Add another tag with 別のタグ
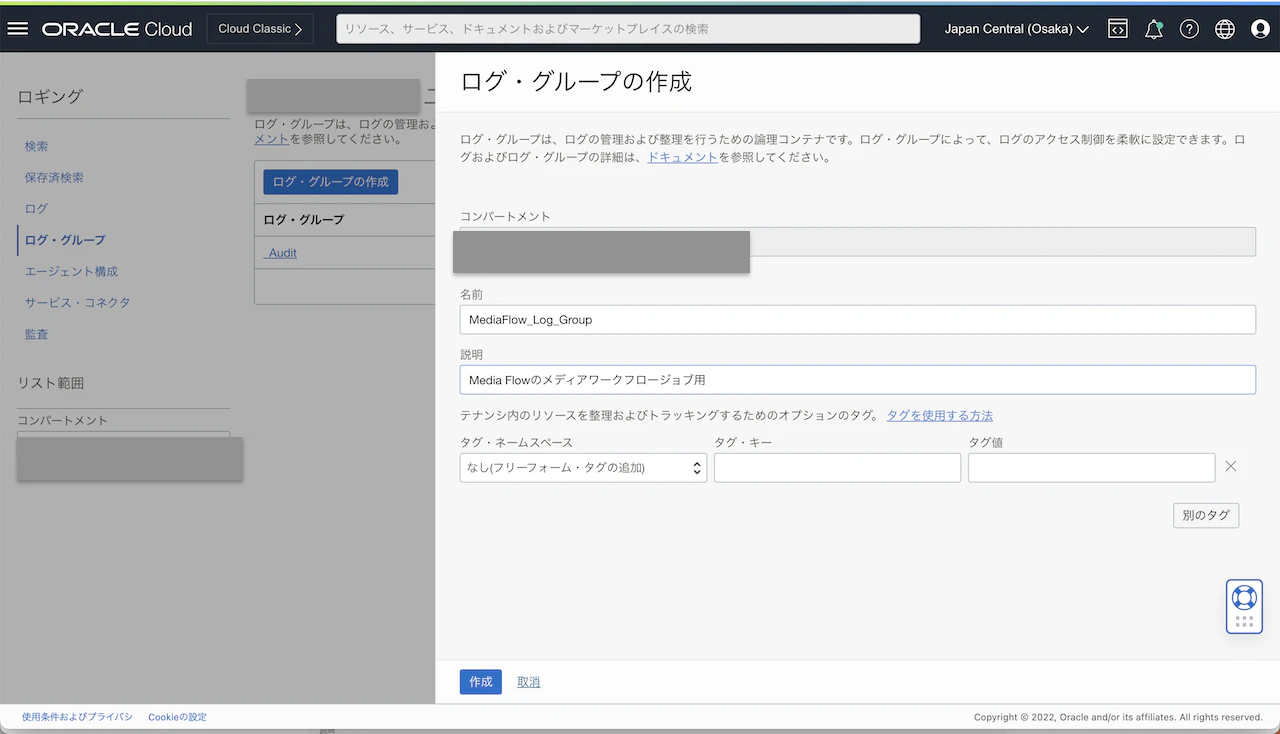The image size is (1280, 734). pyautogui.click(x=1206, y=515)
